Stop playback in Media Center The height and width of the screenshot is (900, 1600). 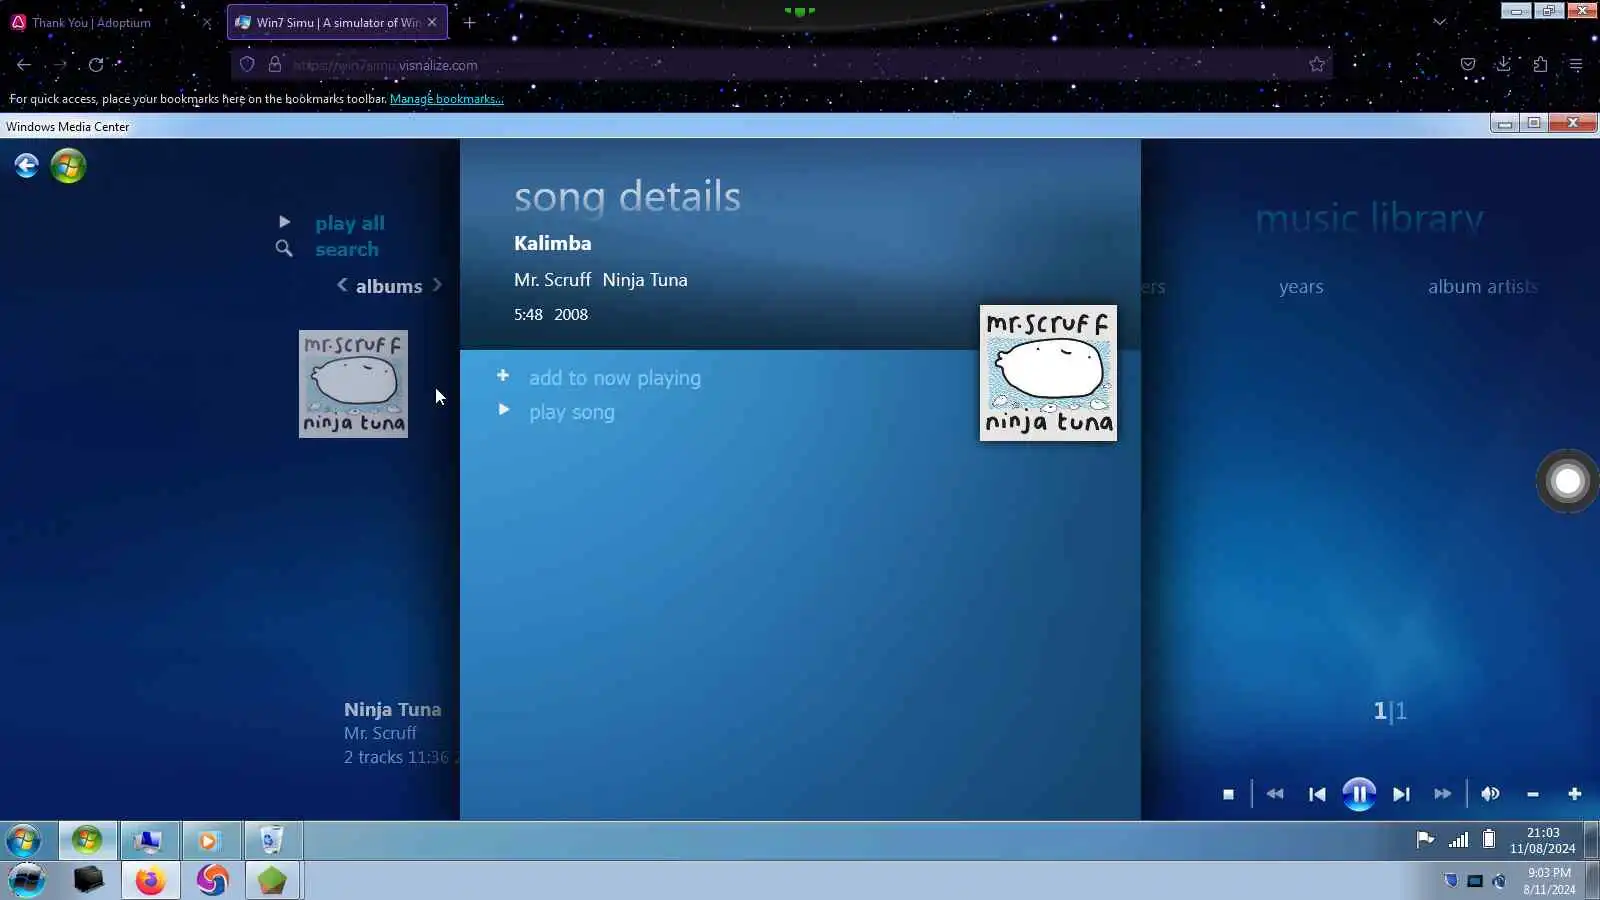click(1229, 794)
